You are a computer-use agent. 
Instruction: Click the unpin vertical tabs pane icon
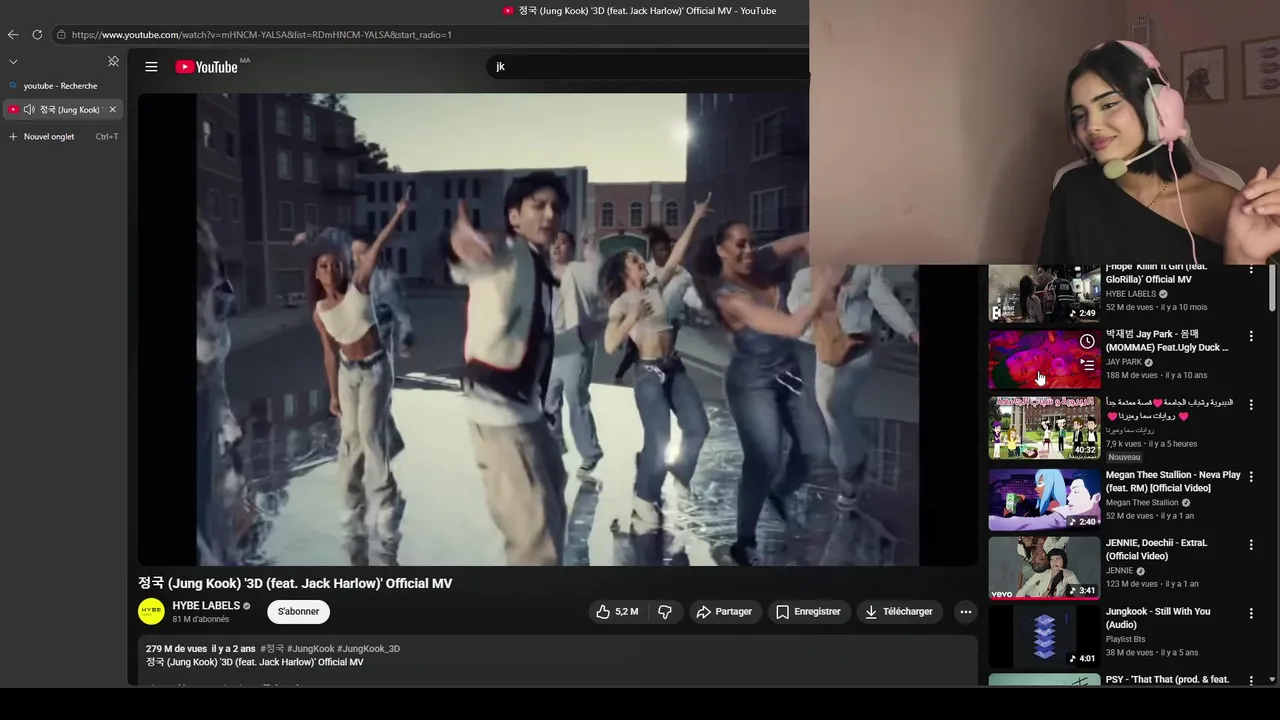point(113,61)
